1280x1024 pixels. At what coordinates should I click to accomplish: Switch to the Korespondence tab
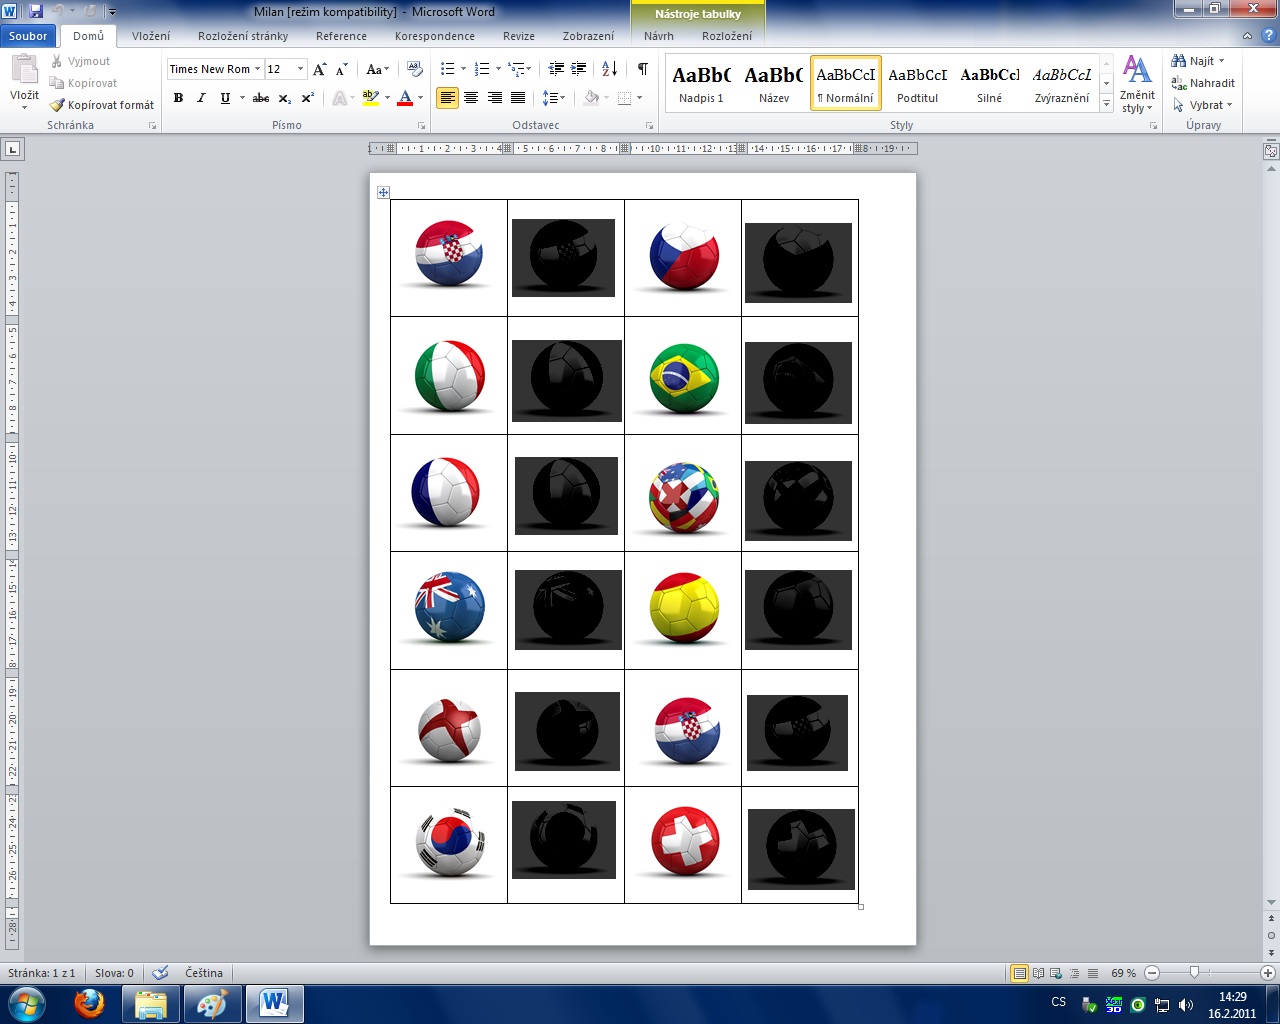(435, 36)
